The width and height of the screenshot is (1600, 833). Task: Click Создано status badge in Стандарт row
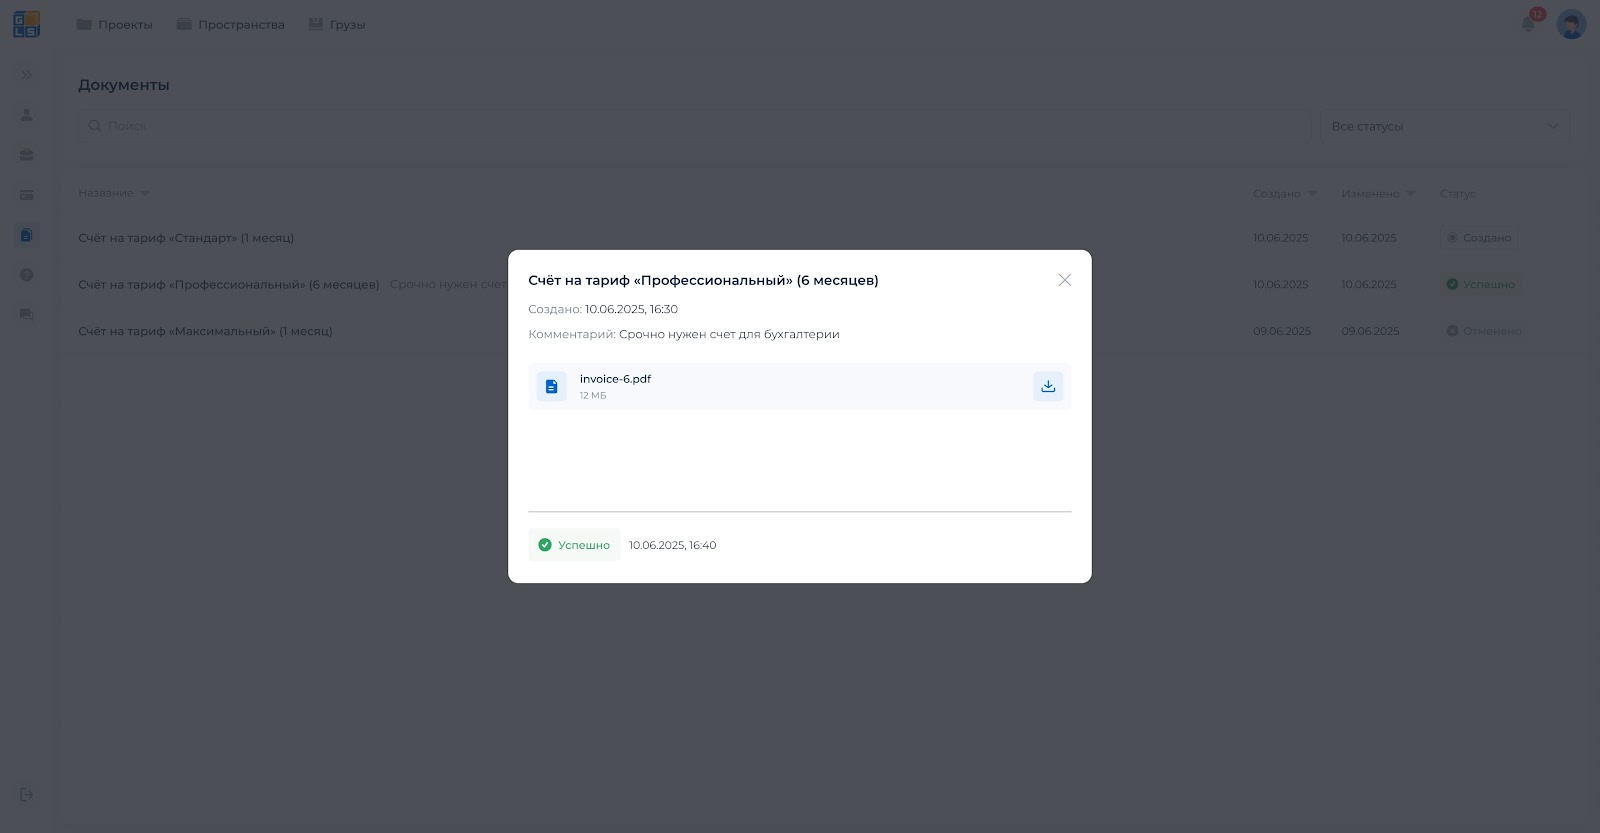click(x=1479, y=238)
